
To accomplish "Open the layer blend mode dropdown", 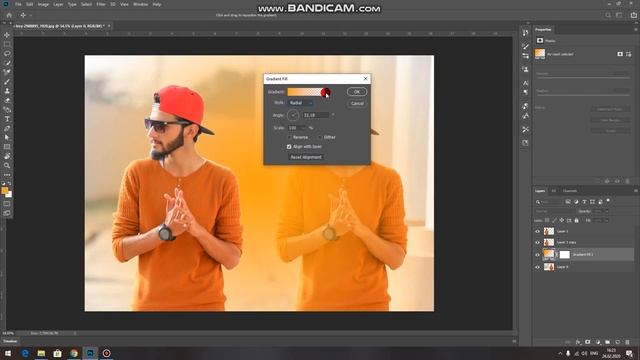I will 555,211.
